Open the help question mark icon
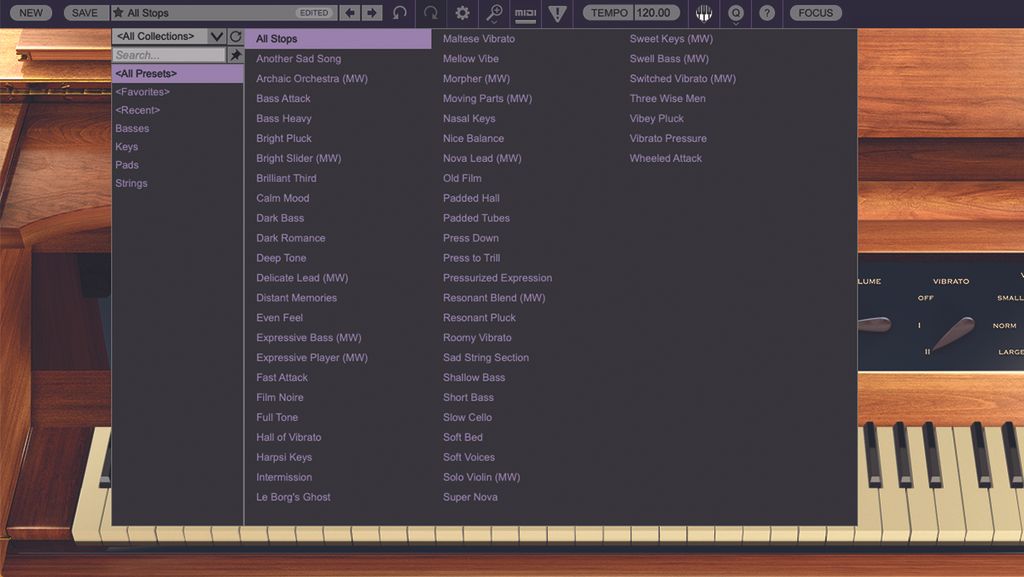 click(x=767, y=12)
